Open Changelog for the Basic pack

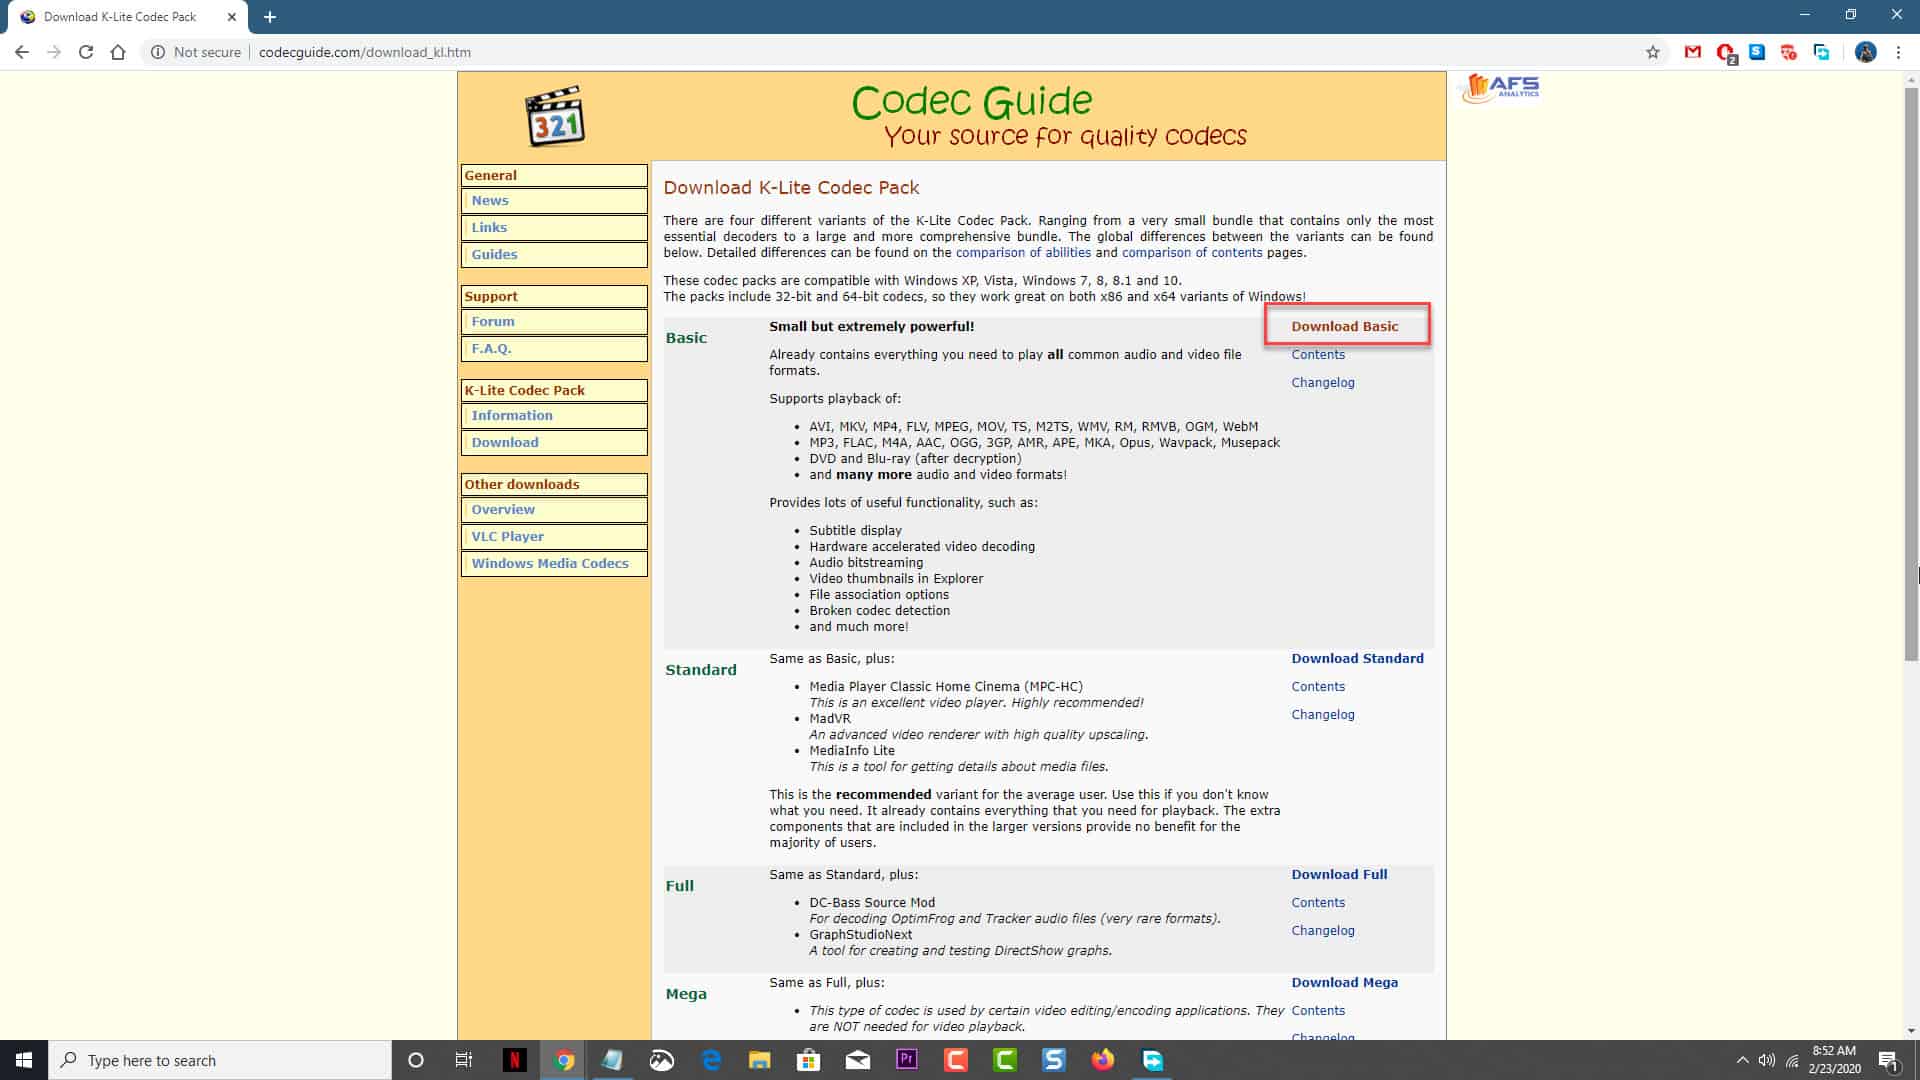[1323, 382]
